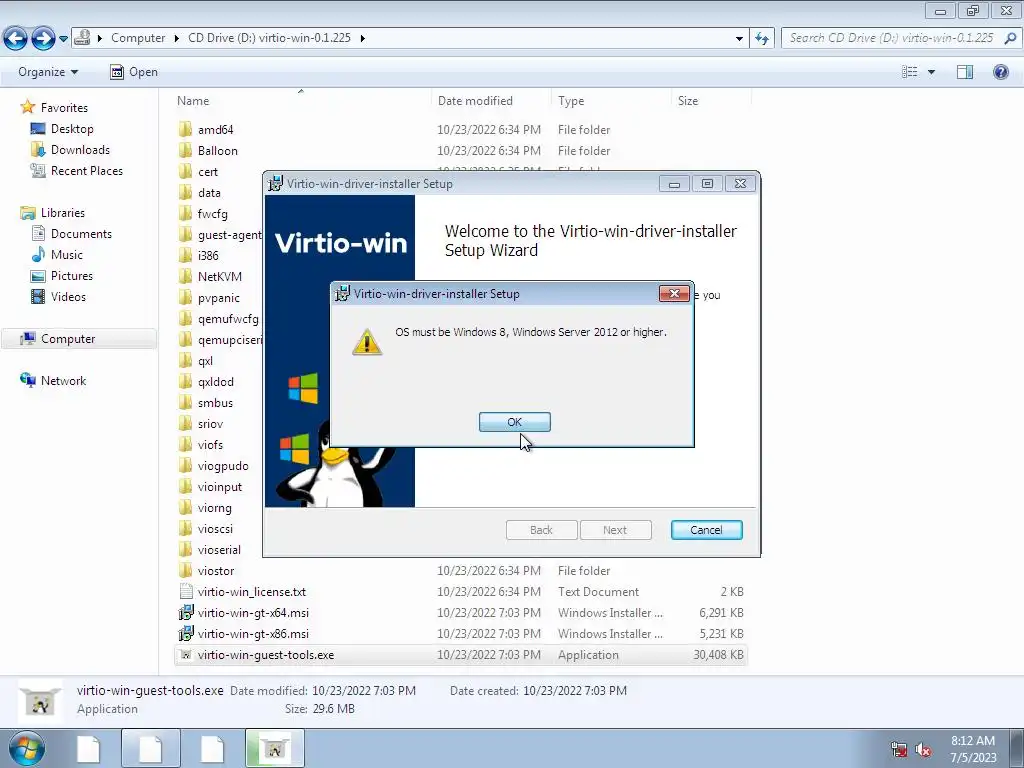The image size is (1024, 768).
Task: Sort files by the Name column header
Action: (193, 101)
